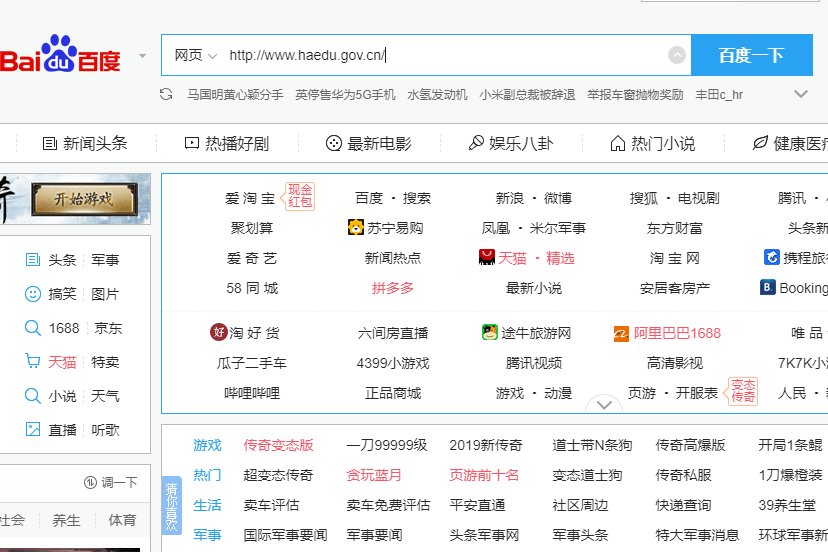
Task: Open the 网页 search type dropdown
Action: click(195, 55)
